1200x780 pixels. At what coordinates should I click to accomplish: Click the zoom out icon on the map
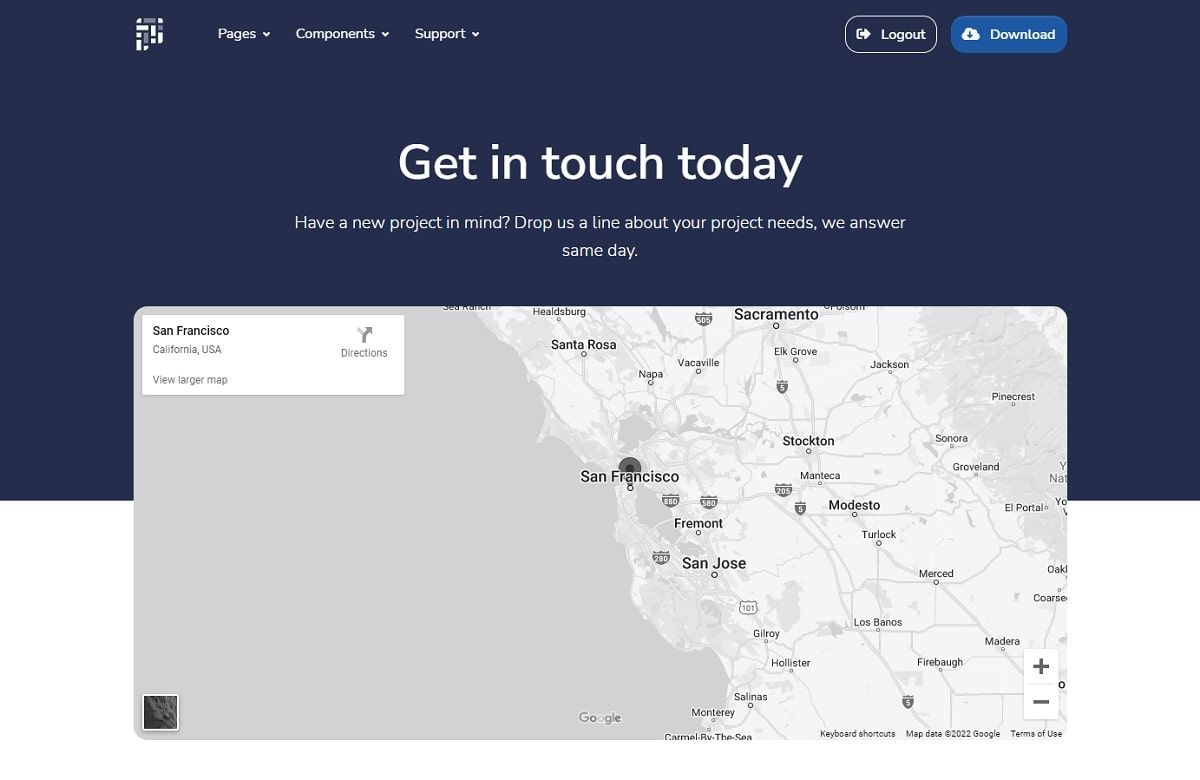pyautogui.click(x=1041, y=702)
